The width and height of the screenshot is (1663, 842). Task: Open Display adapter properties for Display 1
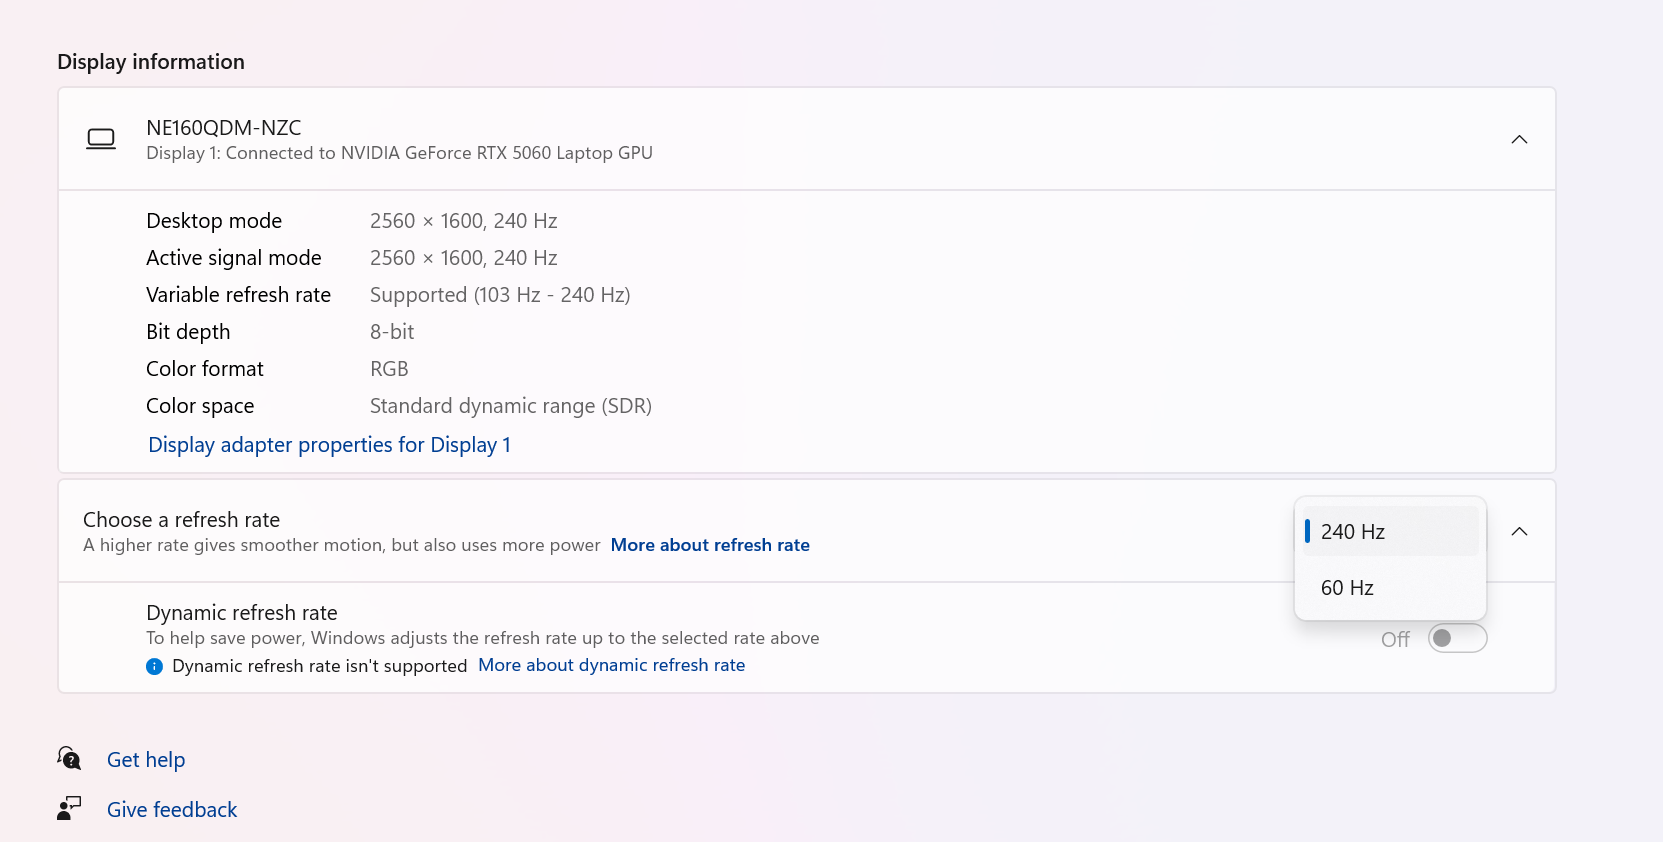click(x=329, y=445)
